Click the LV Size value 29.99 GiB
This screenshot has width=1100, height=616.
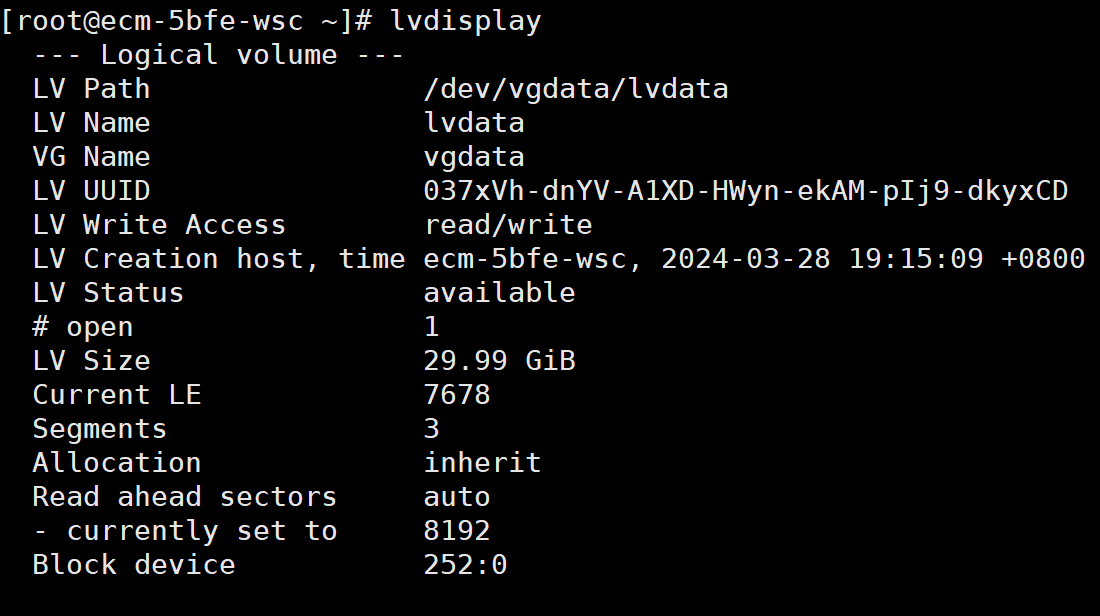pyautogui.click(x=499, y=361)
